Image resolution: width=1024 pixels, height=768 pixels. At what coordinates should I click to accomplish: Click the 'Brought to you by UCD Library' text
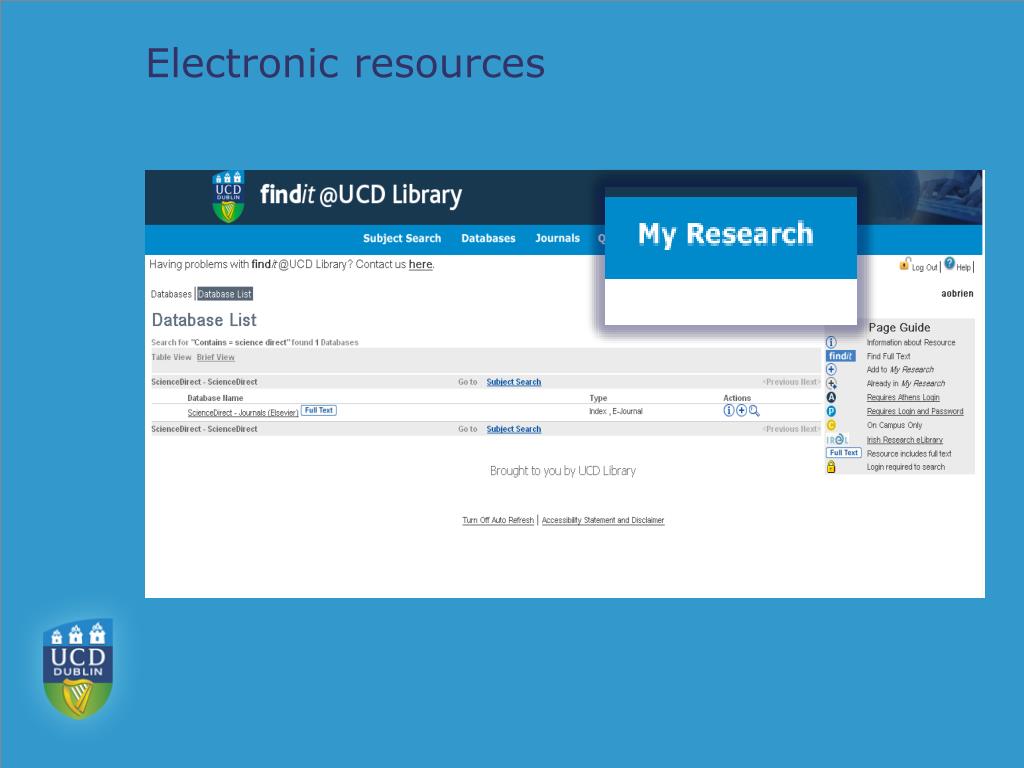click(563, 471)
